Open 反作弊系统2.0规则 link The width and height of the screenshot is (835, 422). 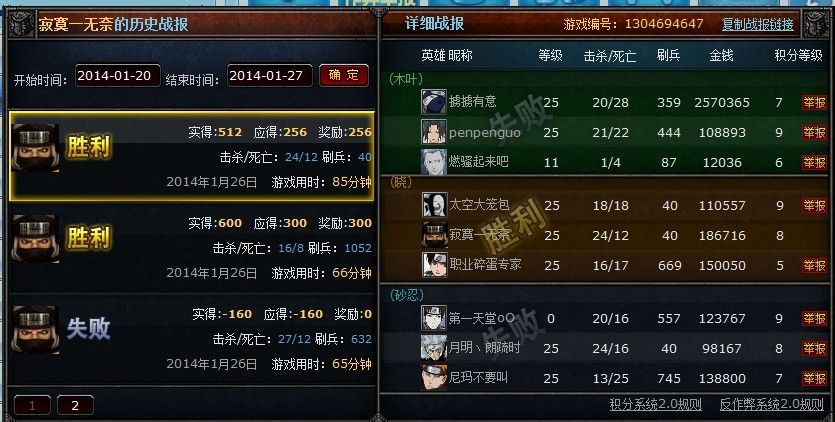(772, 404)
